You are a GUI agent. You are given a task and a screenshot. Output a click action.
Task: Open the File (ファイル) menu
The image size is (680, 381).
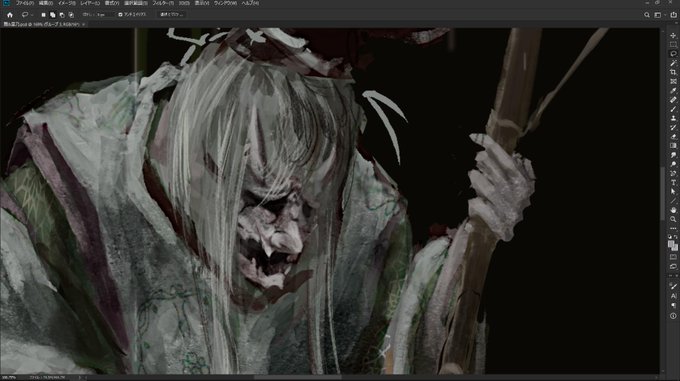coord(24,3)
